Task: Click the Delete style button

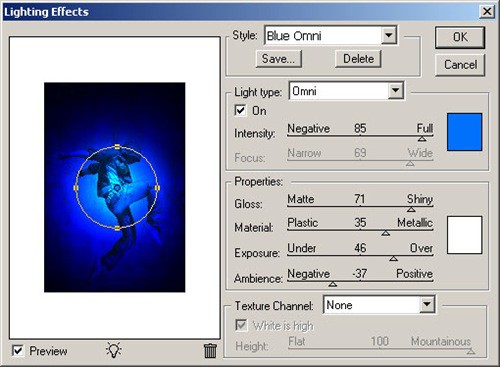Action: 358,59
